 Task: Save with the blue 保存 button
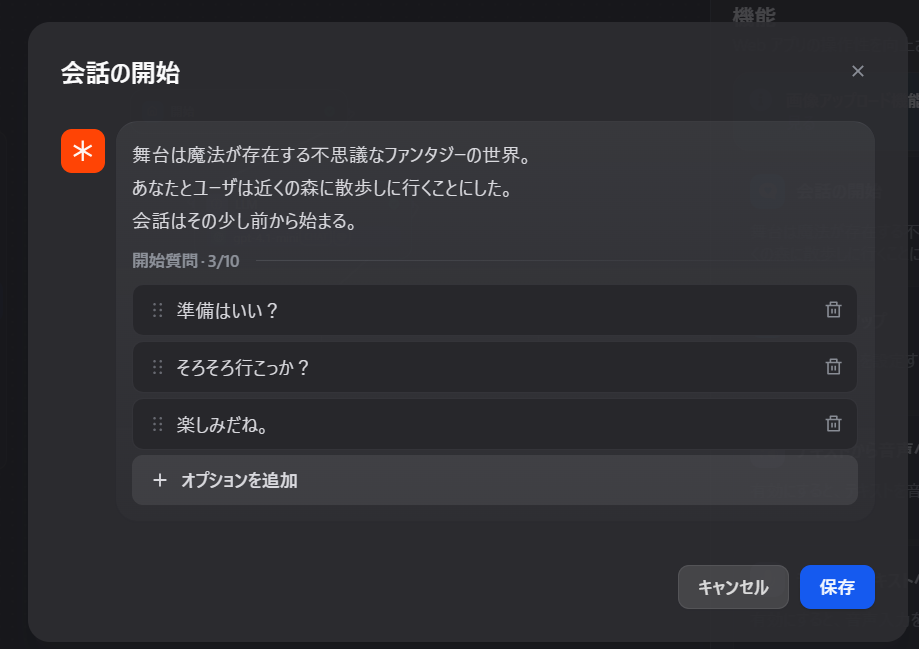(x=837, y=587)
